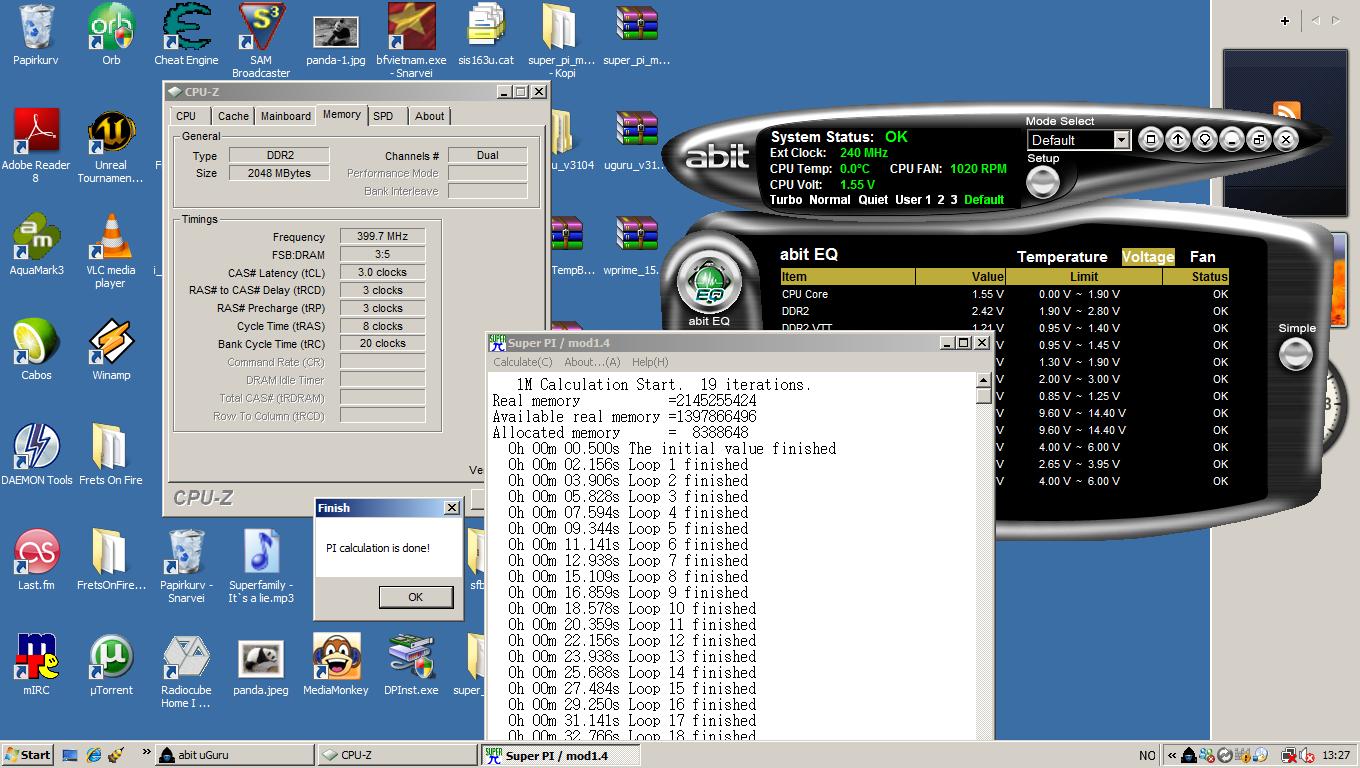This screenshot has height=768, width=1360.
Task: Open the Help menu in Super PI
Action: pos(650,362)
